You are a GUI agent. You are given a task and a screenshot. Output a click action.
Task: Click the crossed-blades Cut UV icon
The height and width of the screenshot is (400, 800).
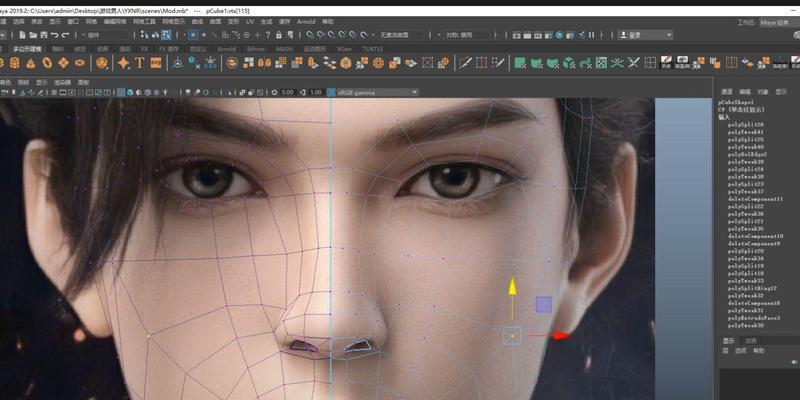(x=634, y=63)
